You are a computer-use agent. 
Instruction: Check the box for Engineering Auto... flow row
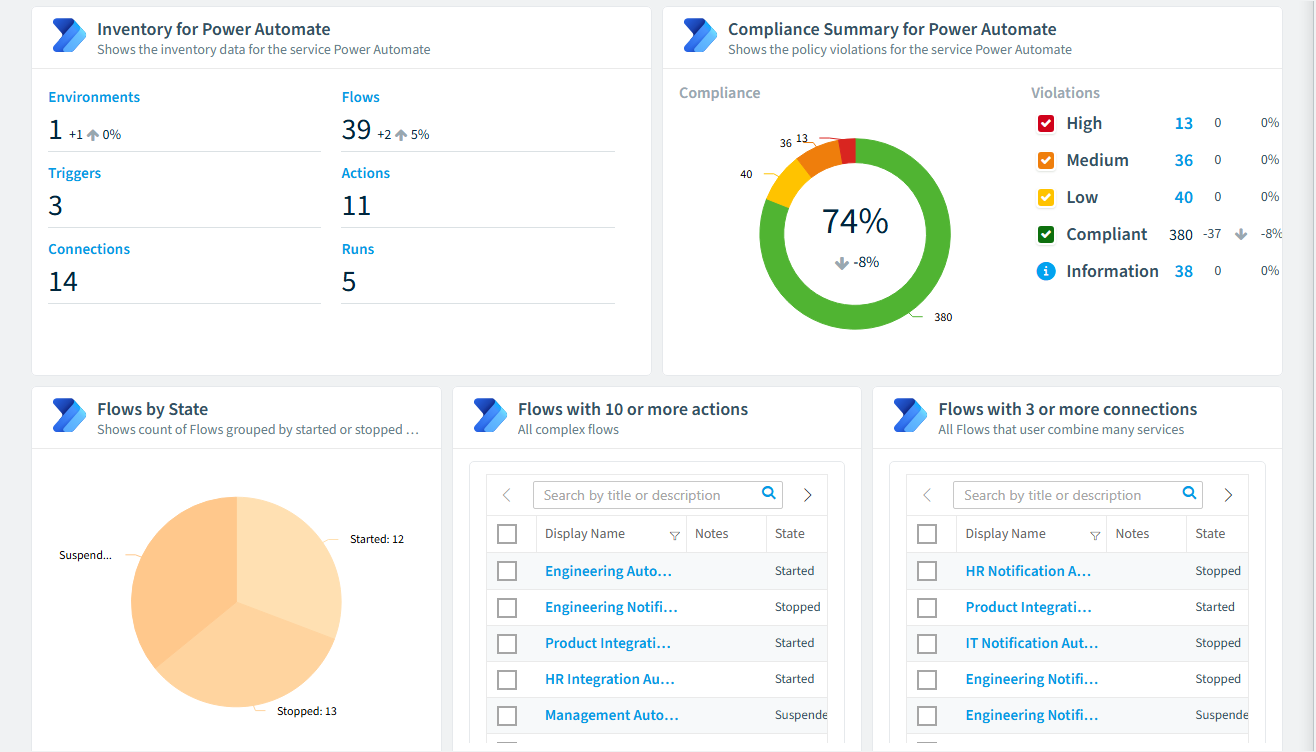(x=507, y=571)
